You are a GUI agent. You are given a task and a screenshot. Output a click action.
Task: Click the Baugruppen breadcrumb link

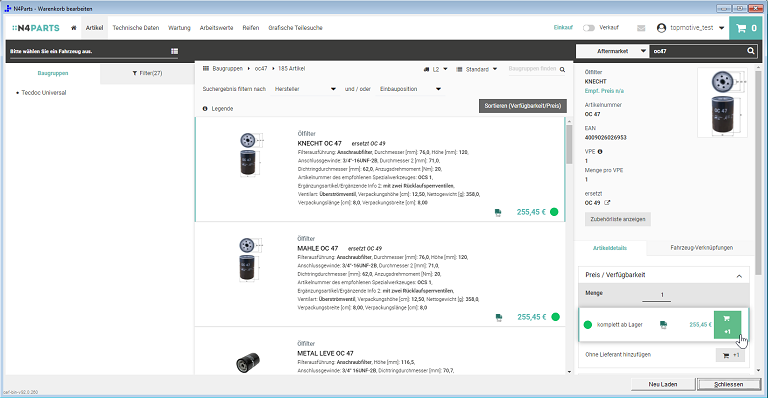pos(227,69)
